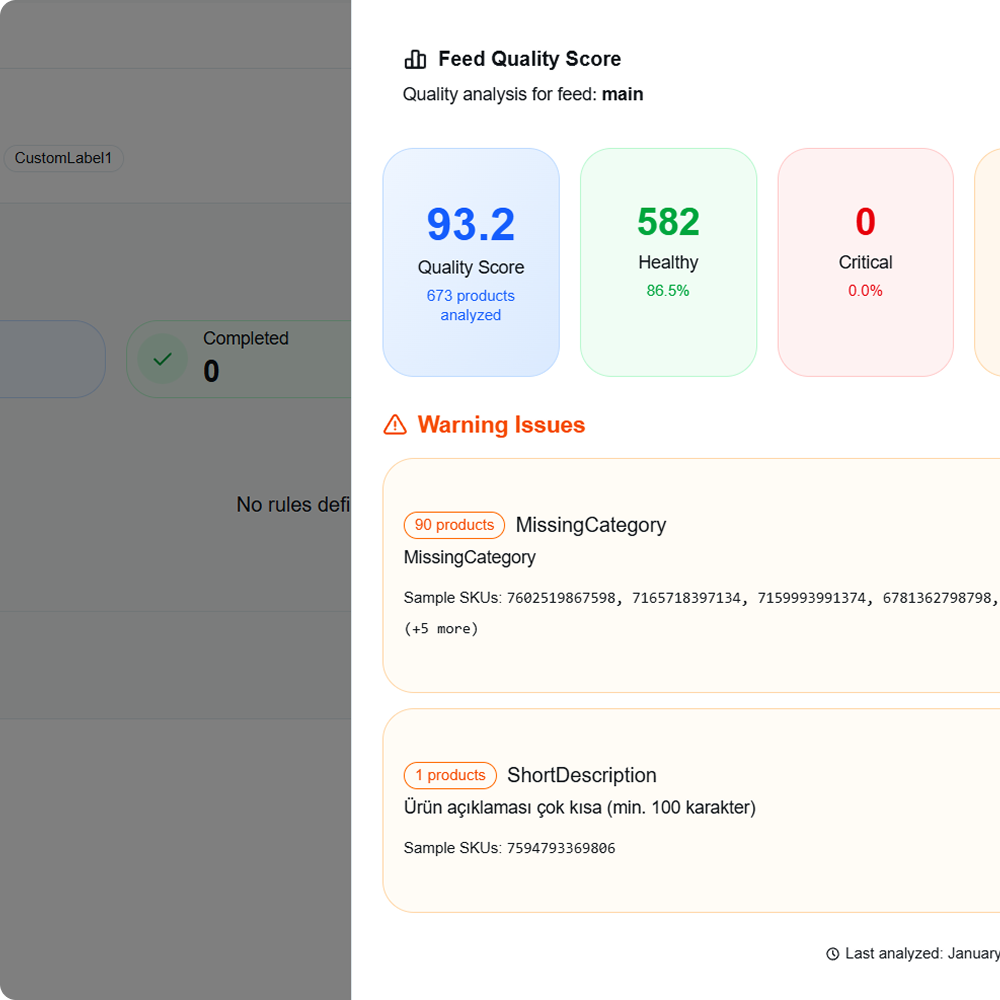Click the CustomLabel1 chip
The width and height of the screenshot is (1000, 1000).
(x=64, y=158)
